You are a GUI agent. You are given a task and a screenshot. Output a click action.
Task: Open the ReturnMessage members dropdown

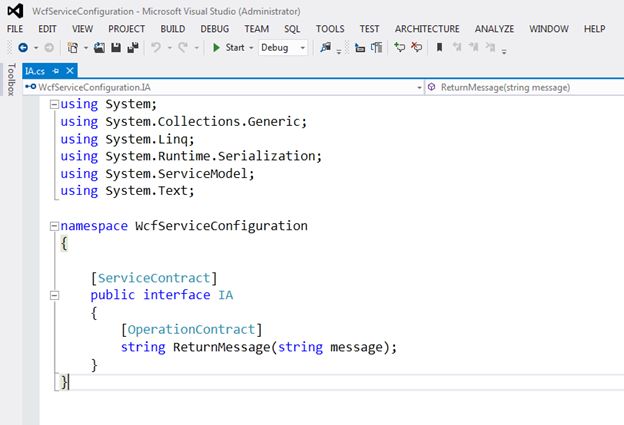pyautogui.click(x=525, y=87)
